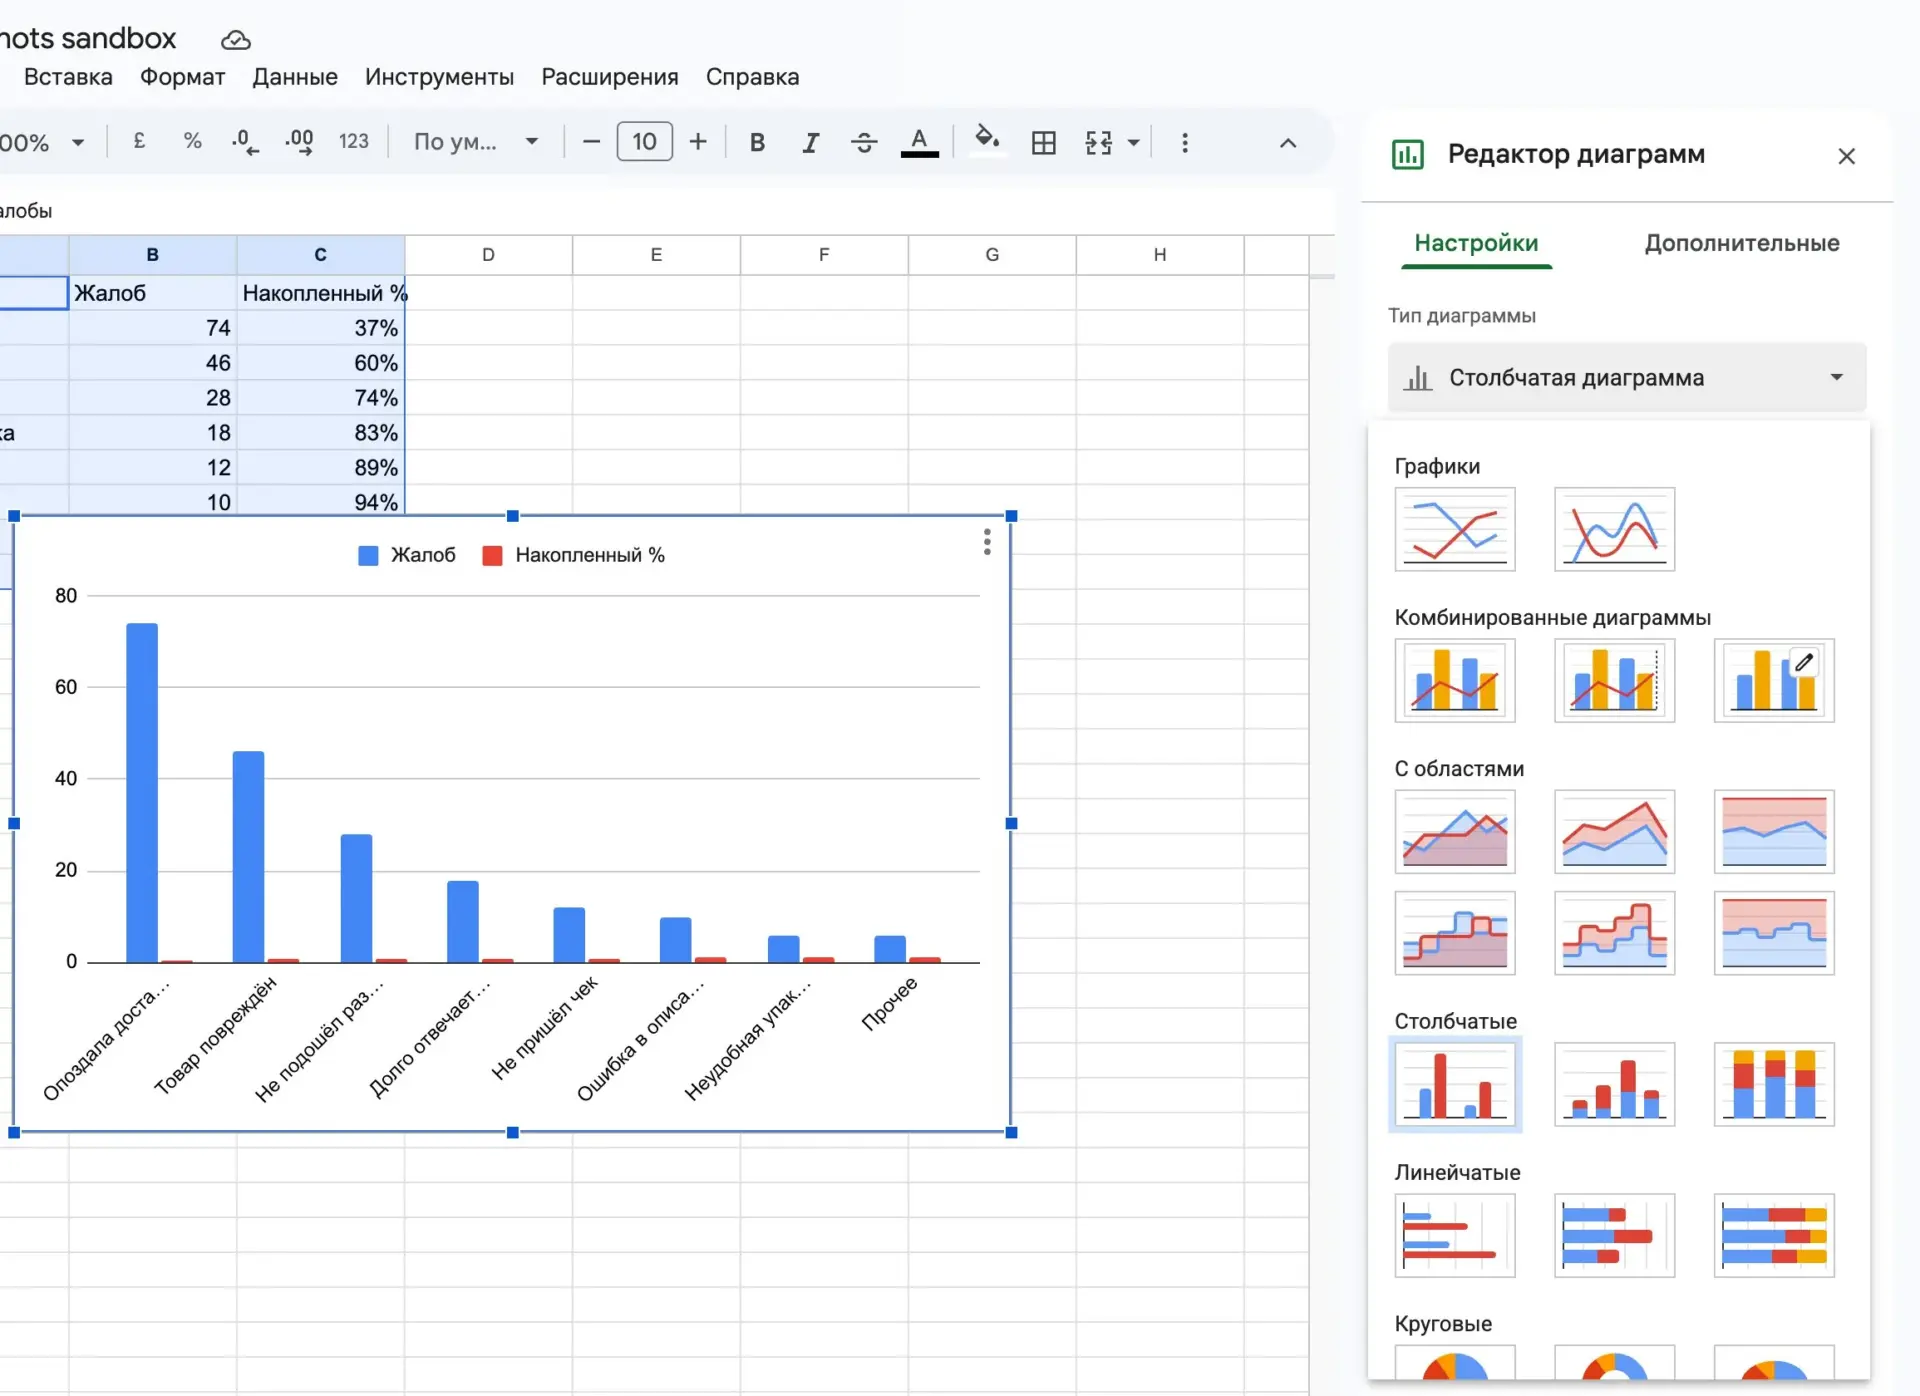Format as currency with pound icon

pyautogui.click(x=139, y=141)
